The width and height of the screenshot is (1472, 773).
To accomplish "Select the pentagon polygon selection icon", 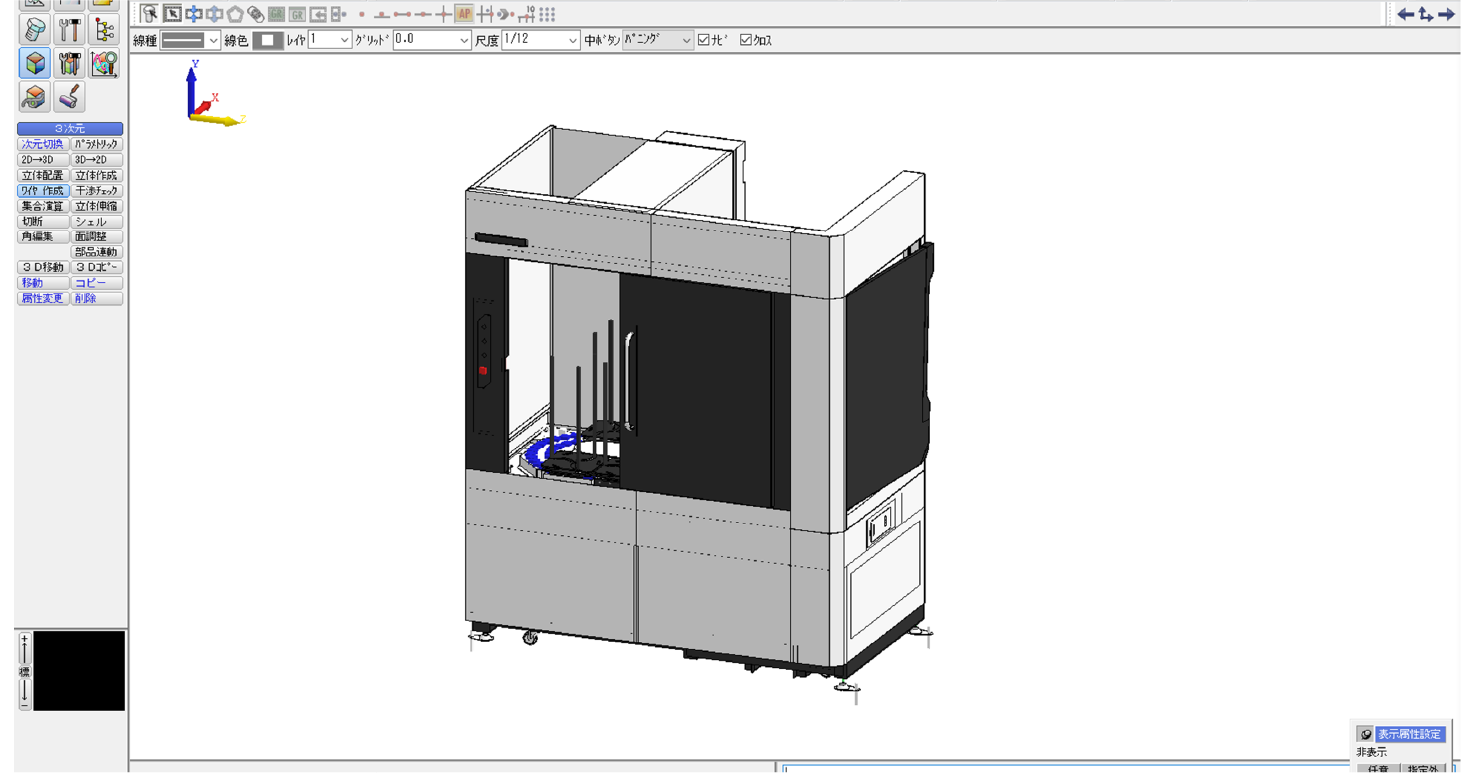I will (x=235, y=14).
